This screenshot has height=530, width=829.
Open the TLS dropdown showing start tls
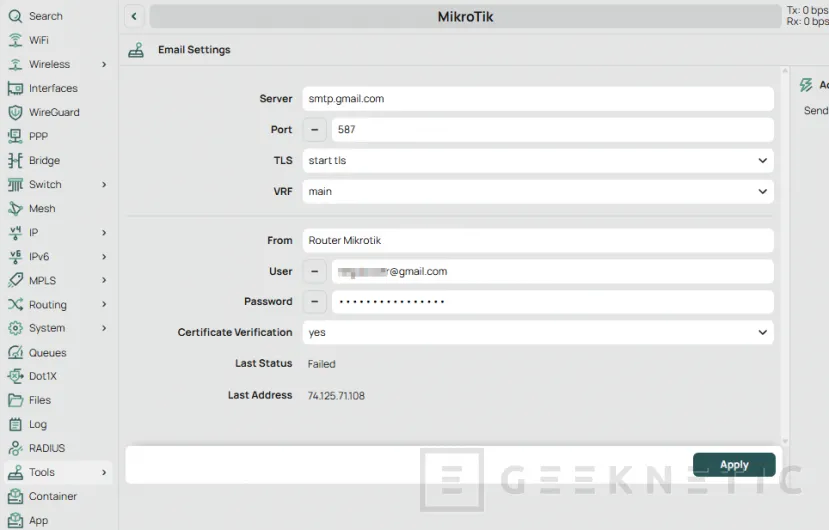(538, 161)
